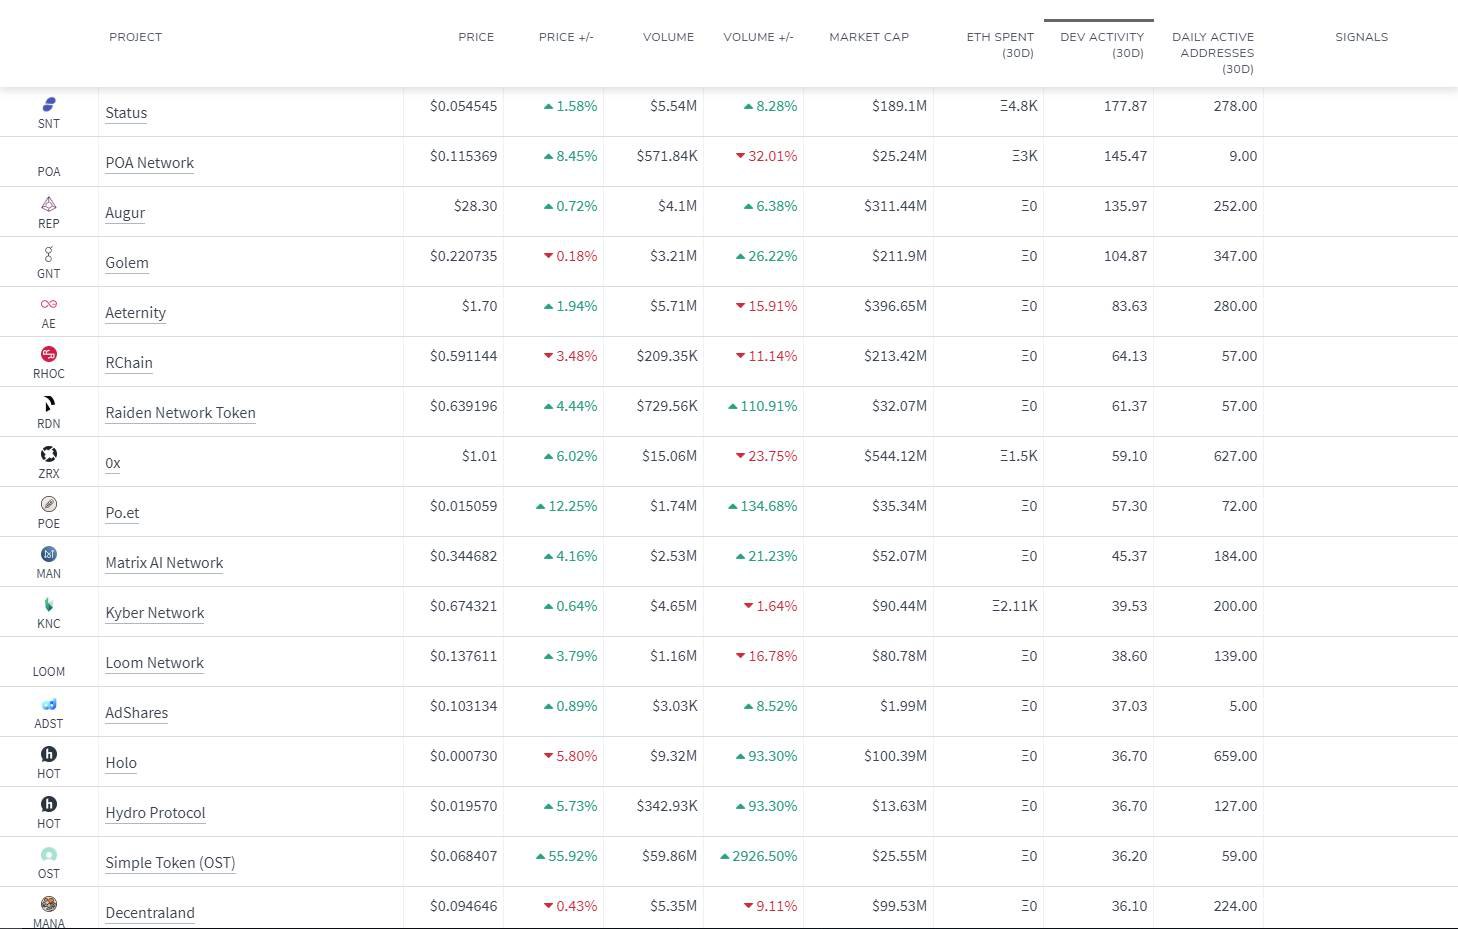Click 0x market cap $544.12M

pos(895,456)
